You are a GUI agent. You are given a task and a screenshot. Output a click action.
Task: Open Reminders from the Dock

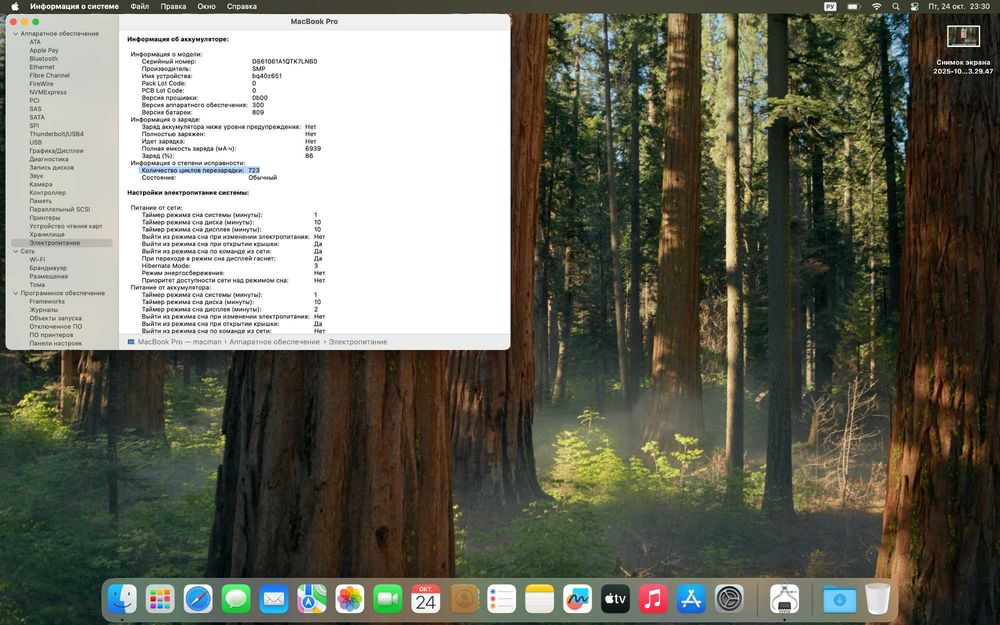click(501, 599)
